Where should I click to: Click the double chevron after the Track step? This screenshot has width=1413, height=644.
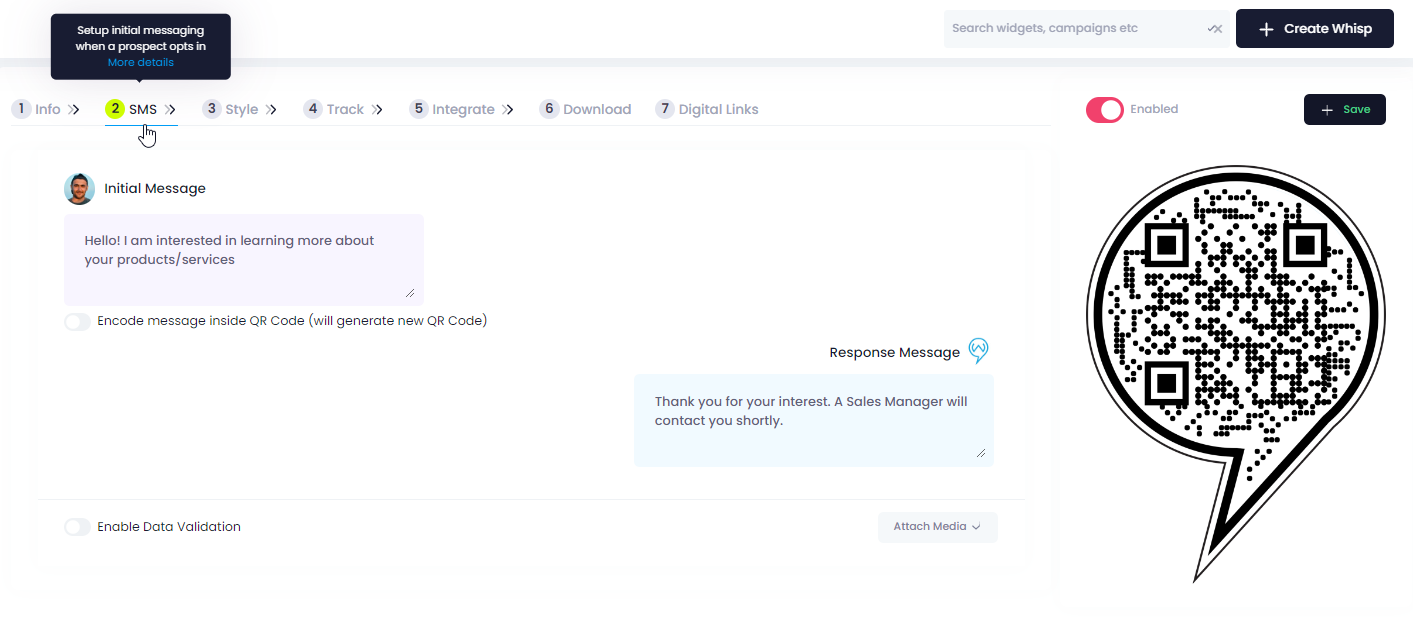377,110
